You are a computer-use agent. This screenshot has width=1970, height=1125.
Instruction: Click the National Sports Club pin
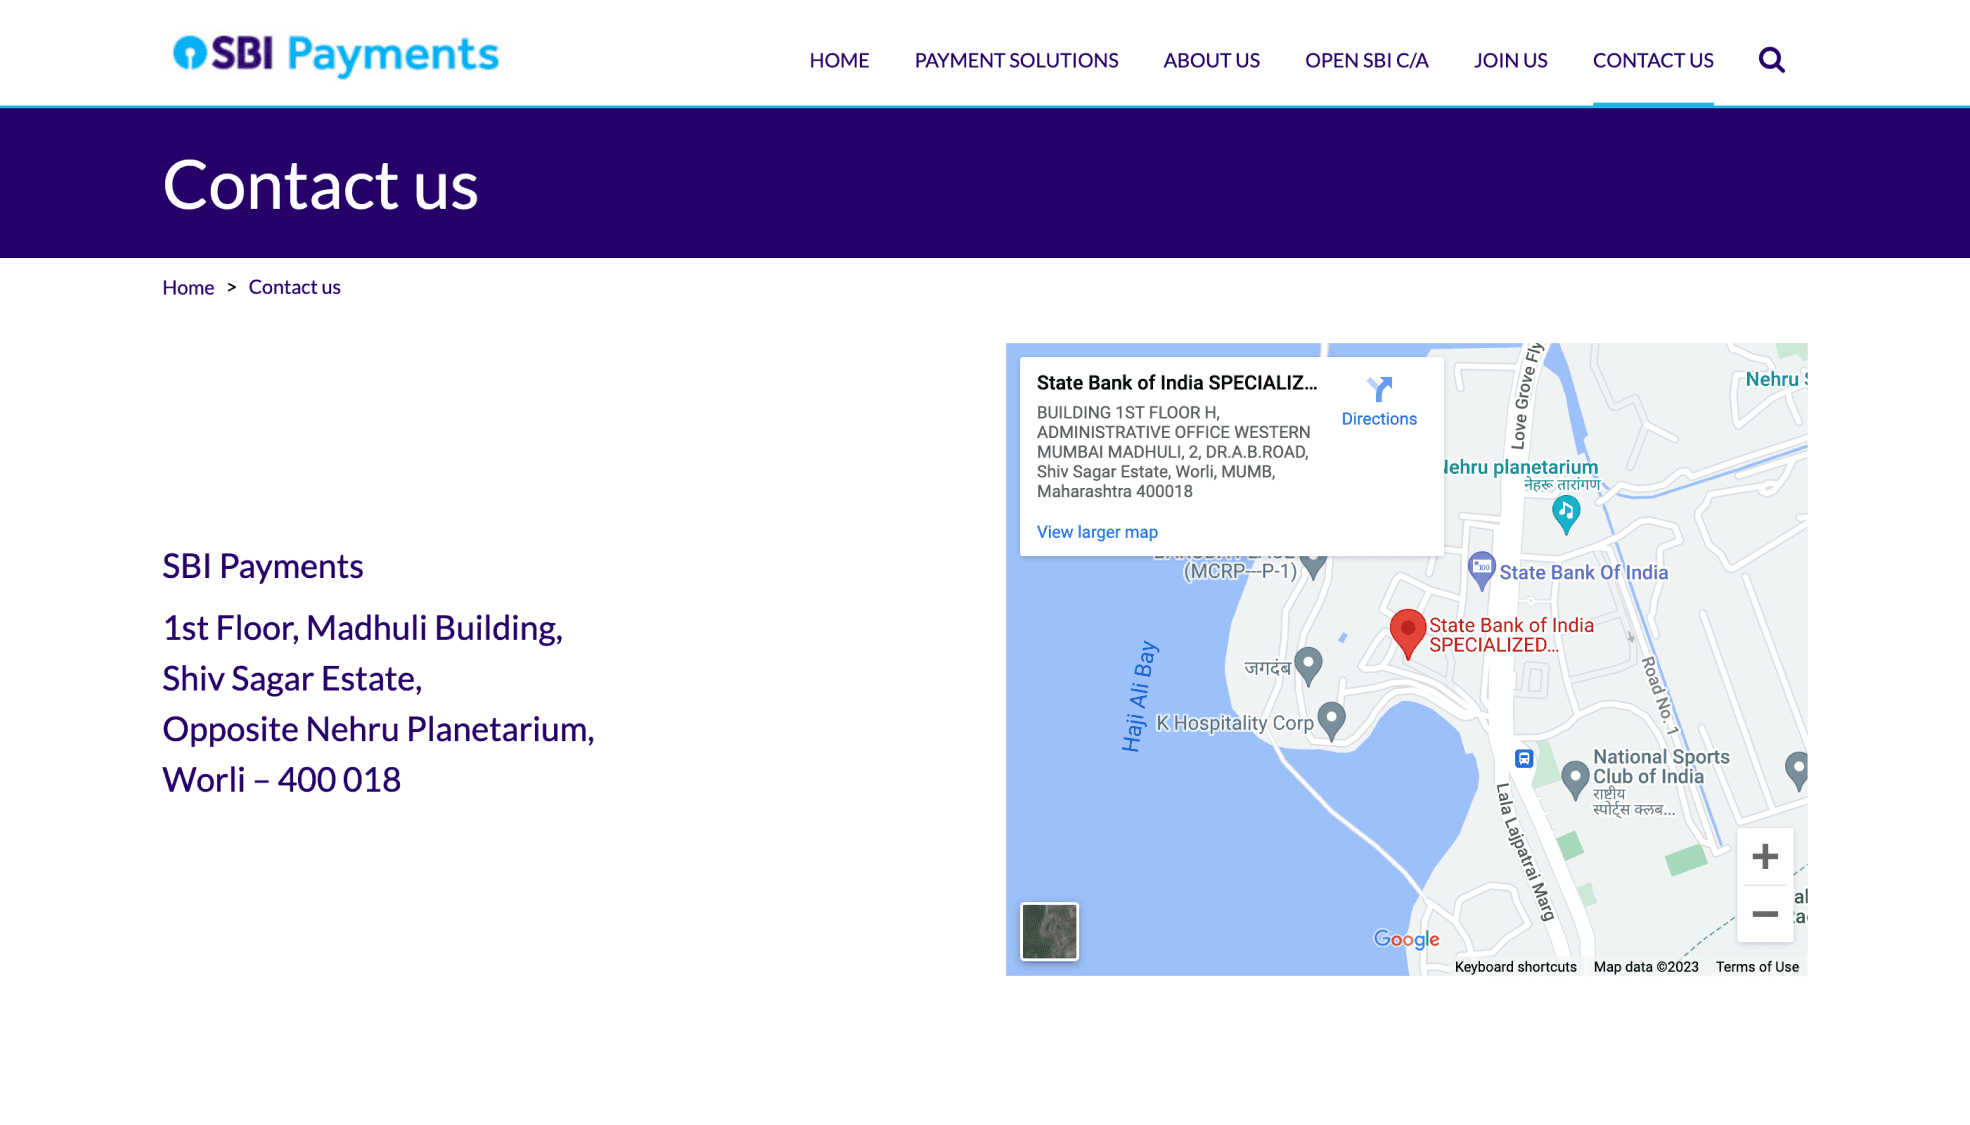point(1575,778)
